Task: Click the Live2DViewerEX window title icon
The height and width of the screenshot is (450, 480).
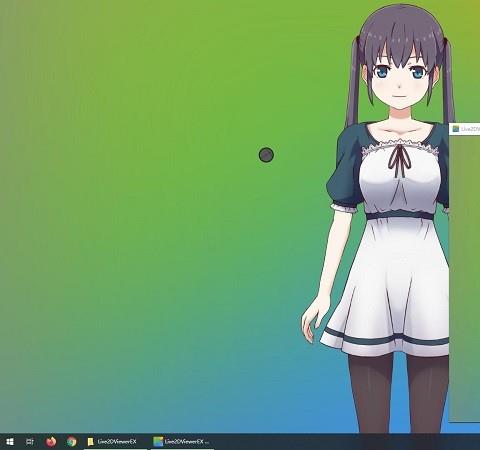Action: point(456,129)
